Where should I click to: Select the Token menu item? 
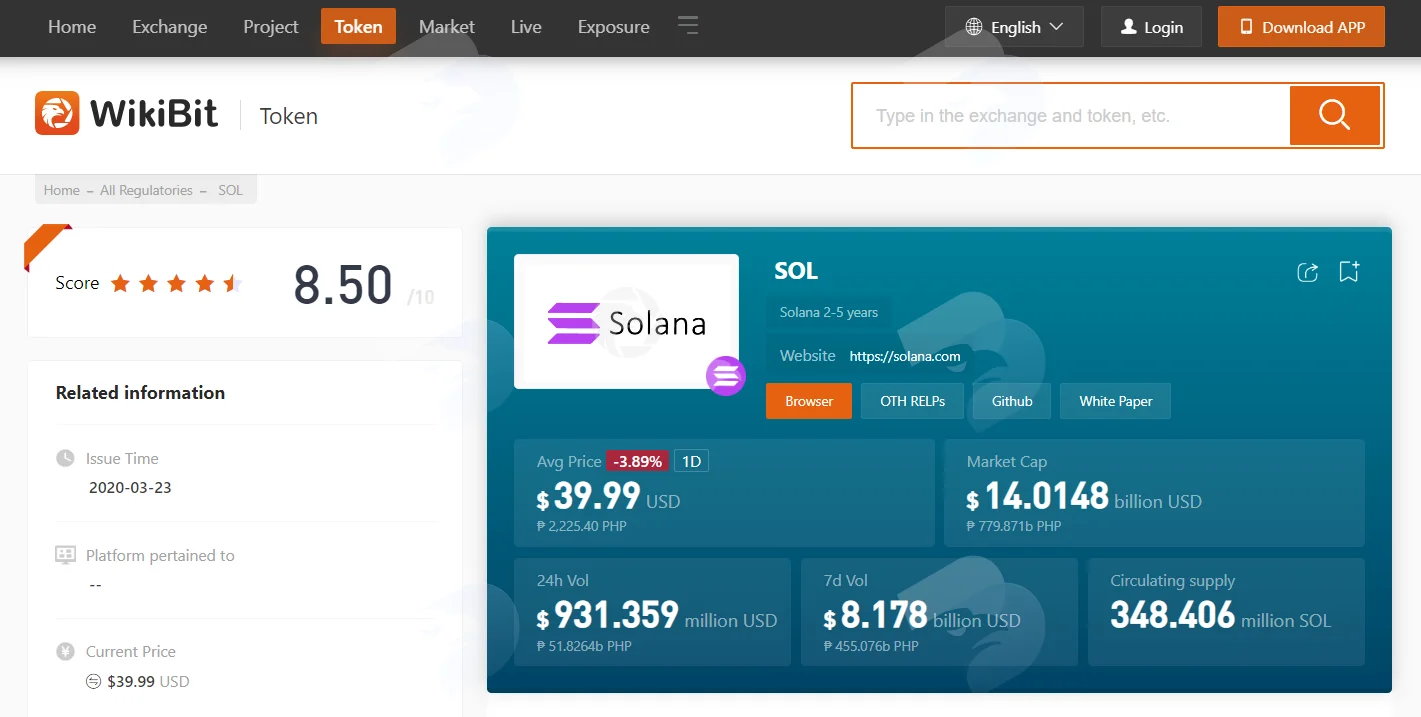tap(358, 27)
